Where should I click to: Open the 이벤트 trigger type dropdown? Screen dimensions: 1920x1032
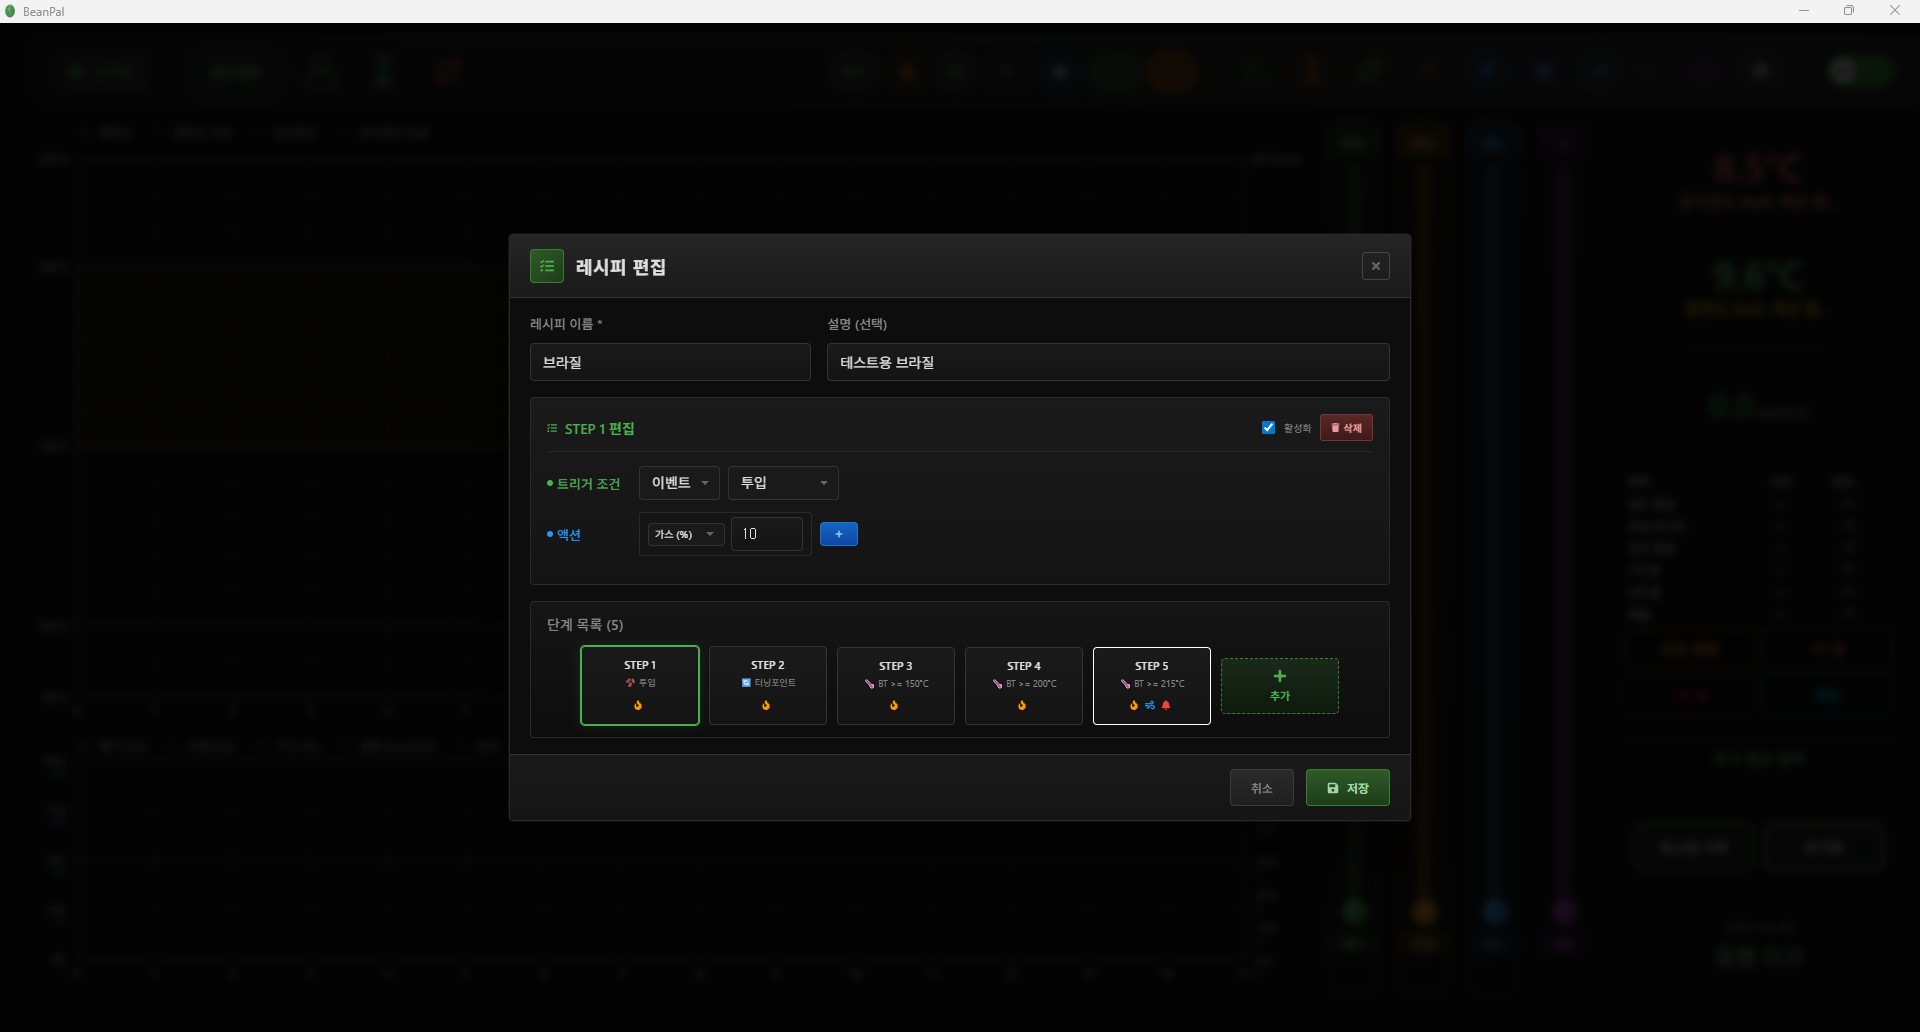pyautogui.click(x=679, y=483)
